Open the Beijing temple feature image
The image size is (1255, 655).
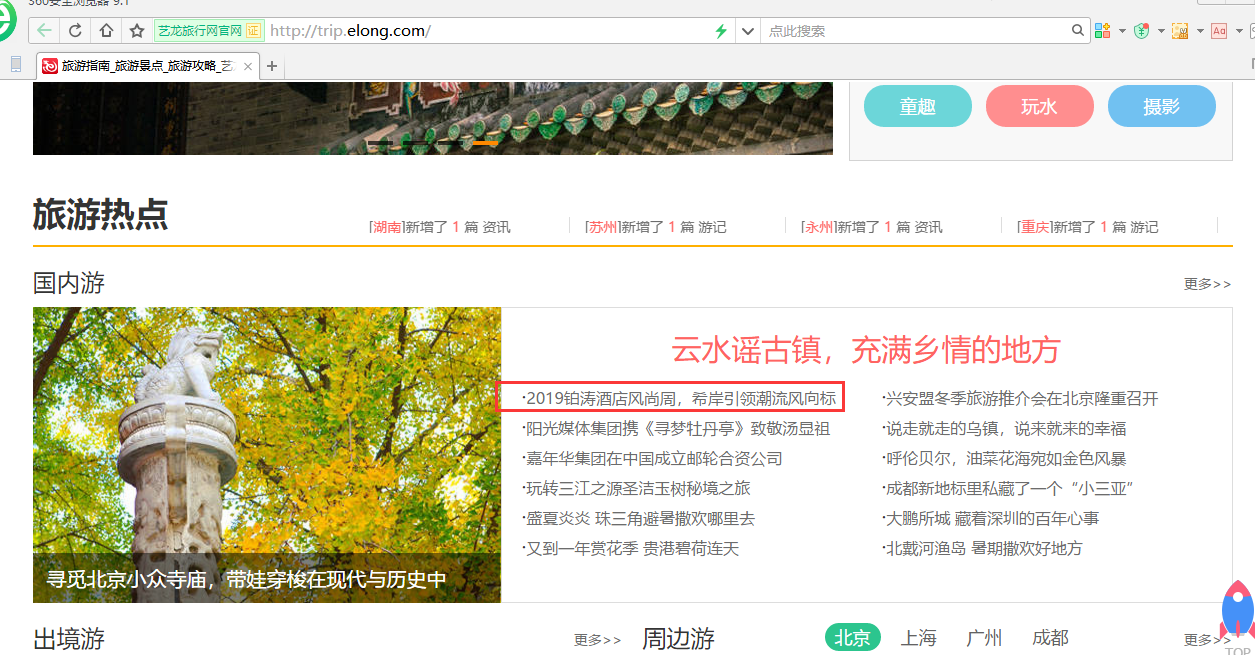coord(267,455)
